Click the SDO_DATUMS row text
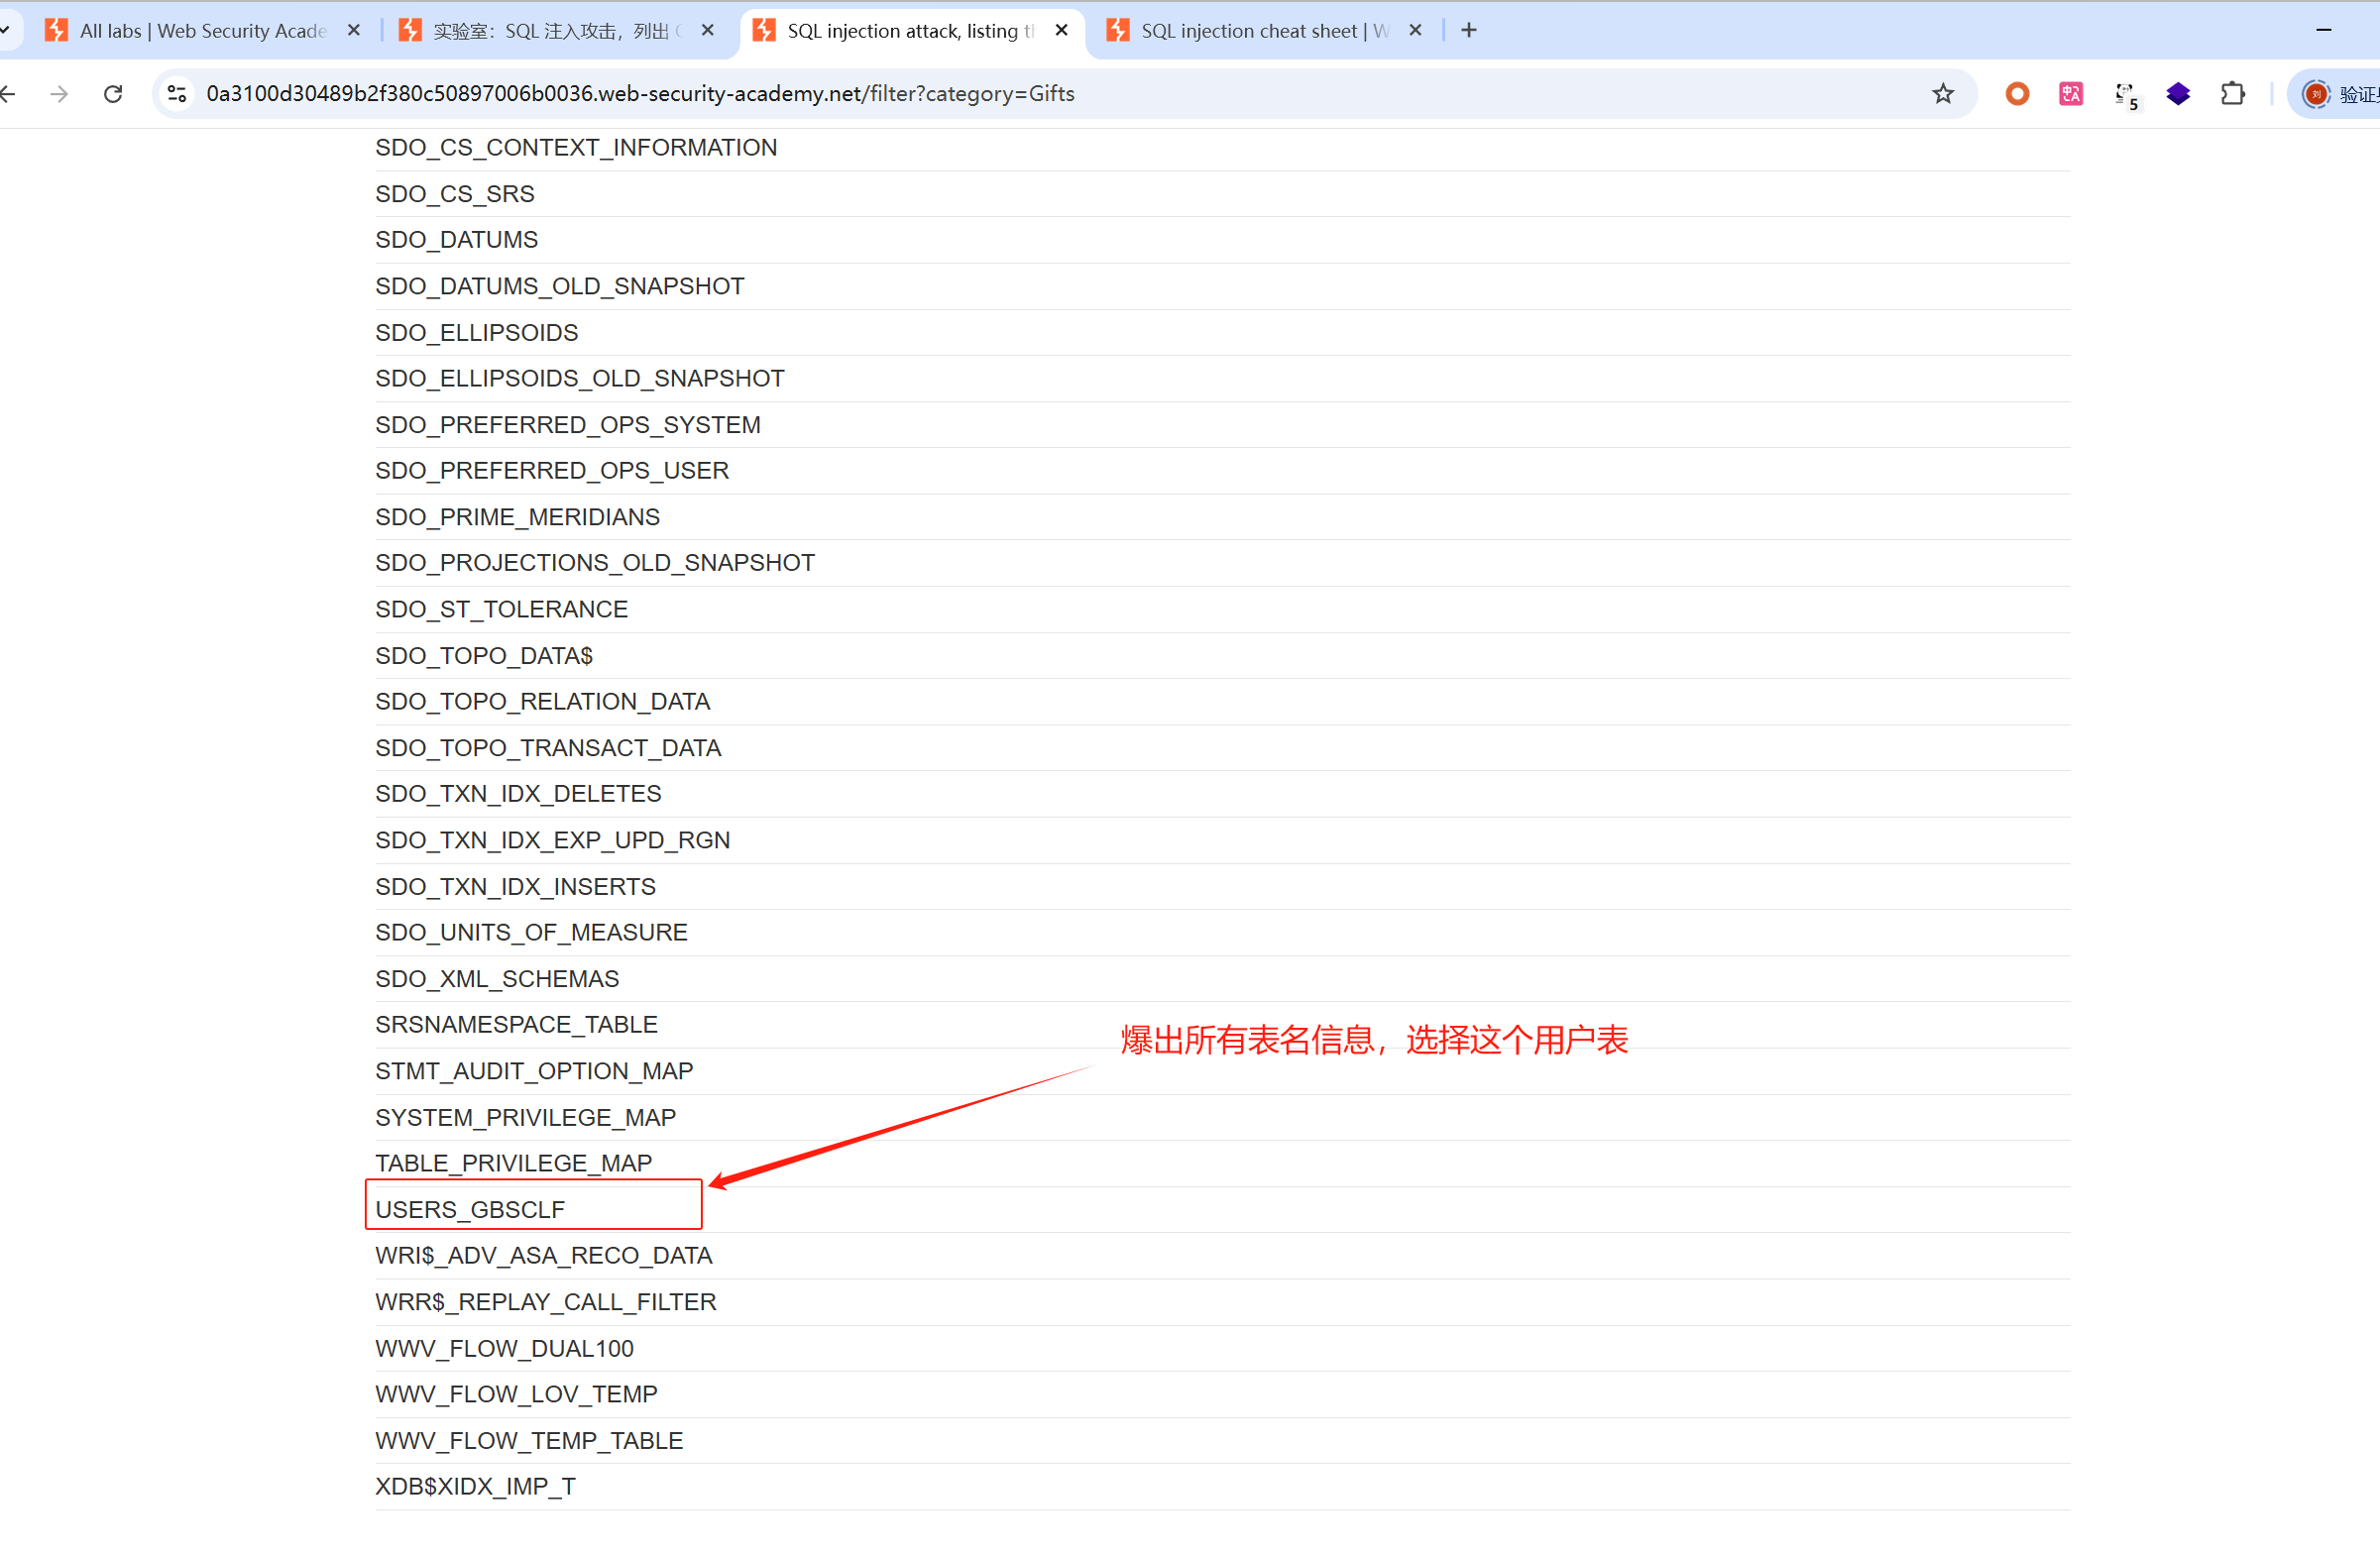Screen dimensions: 2380x1556 coord(456,240)
